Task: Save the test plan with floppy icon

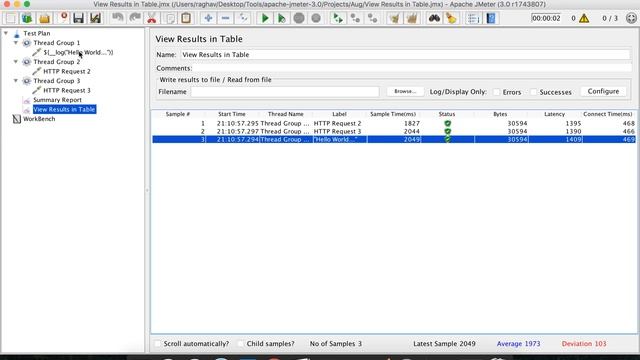Action: (x=78, y=18)
